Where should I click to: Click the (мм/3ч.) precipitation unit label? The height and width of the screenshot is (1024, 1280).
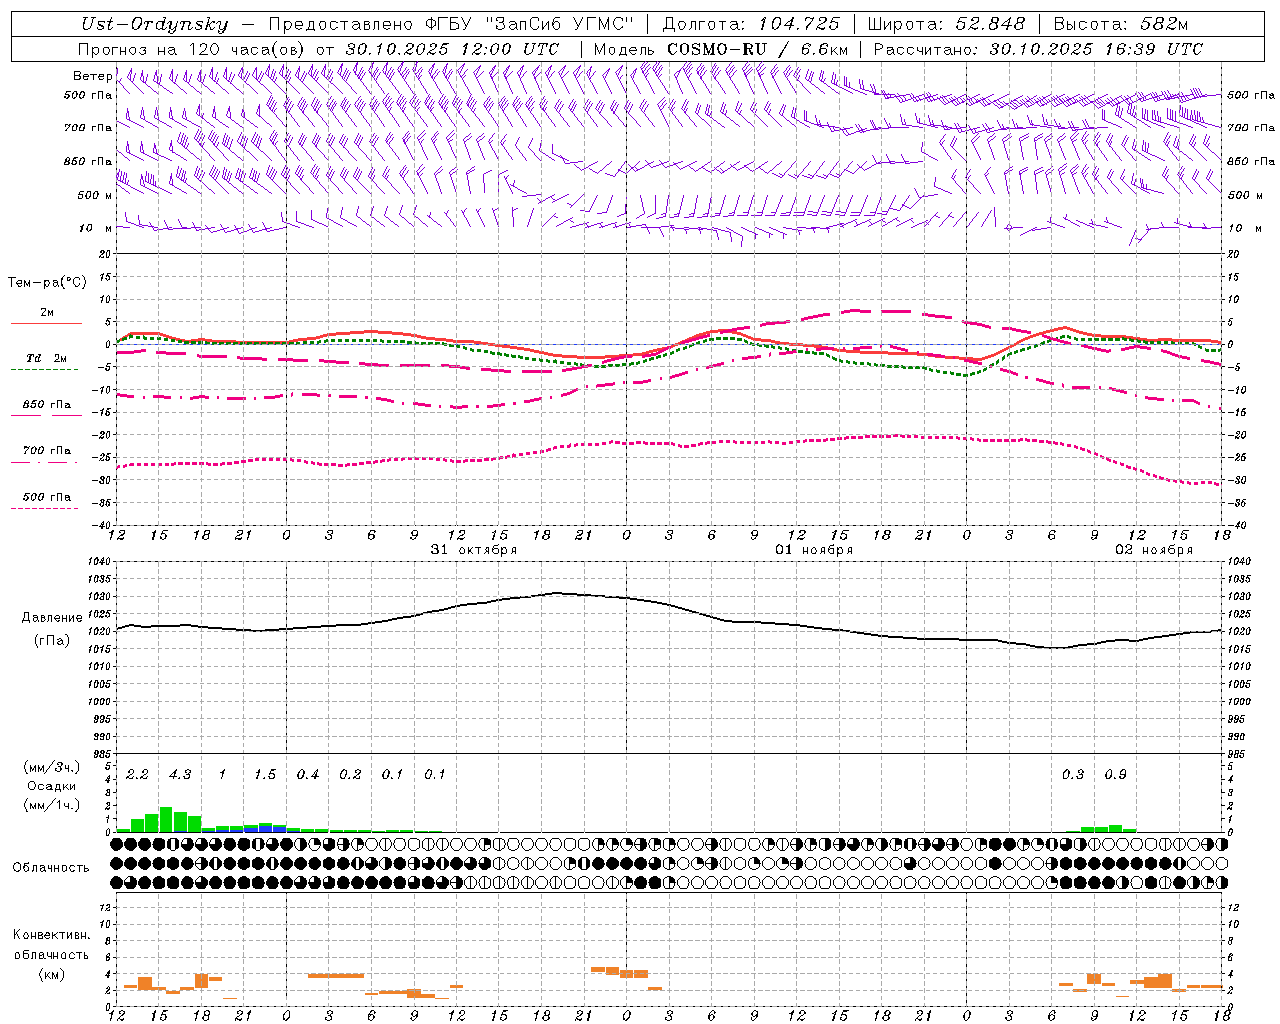point(51,768)
